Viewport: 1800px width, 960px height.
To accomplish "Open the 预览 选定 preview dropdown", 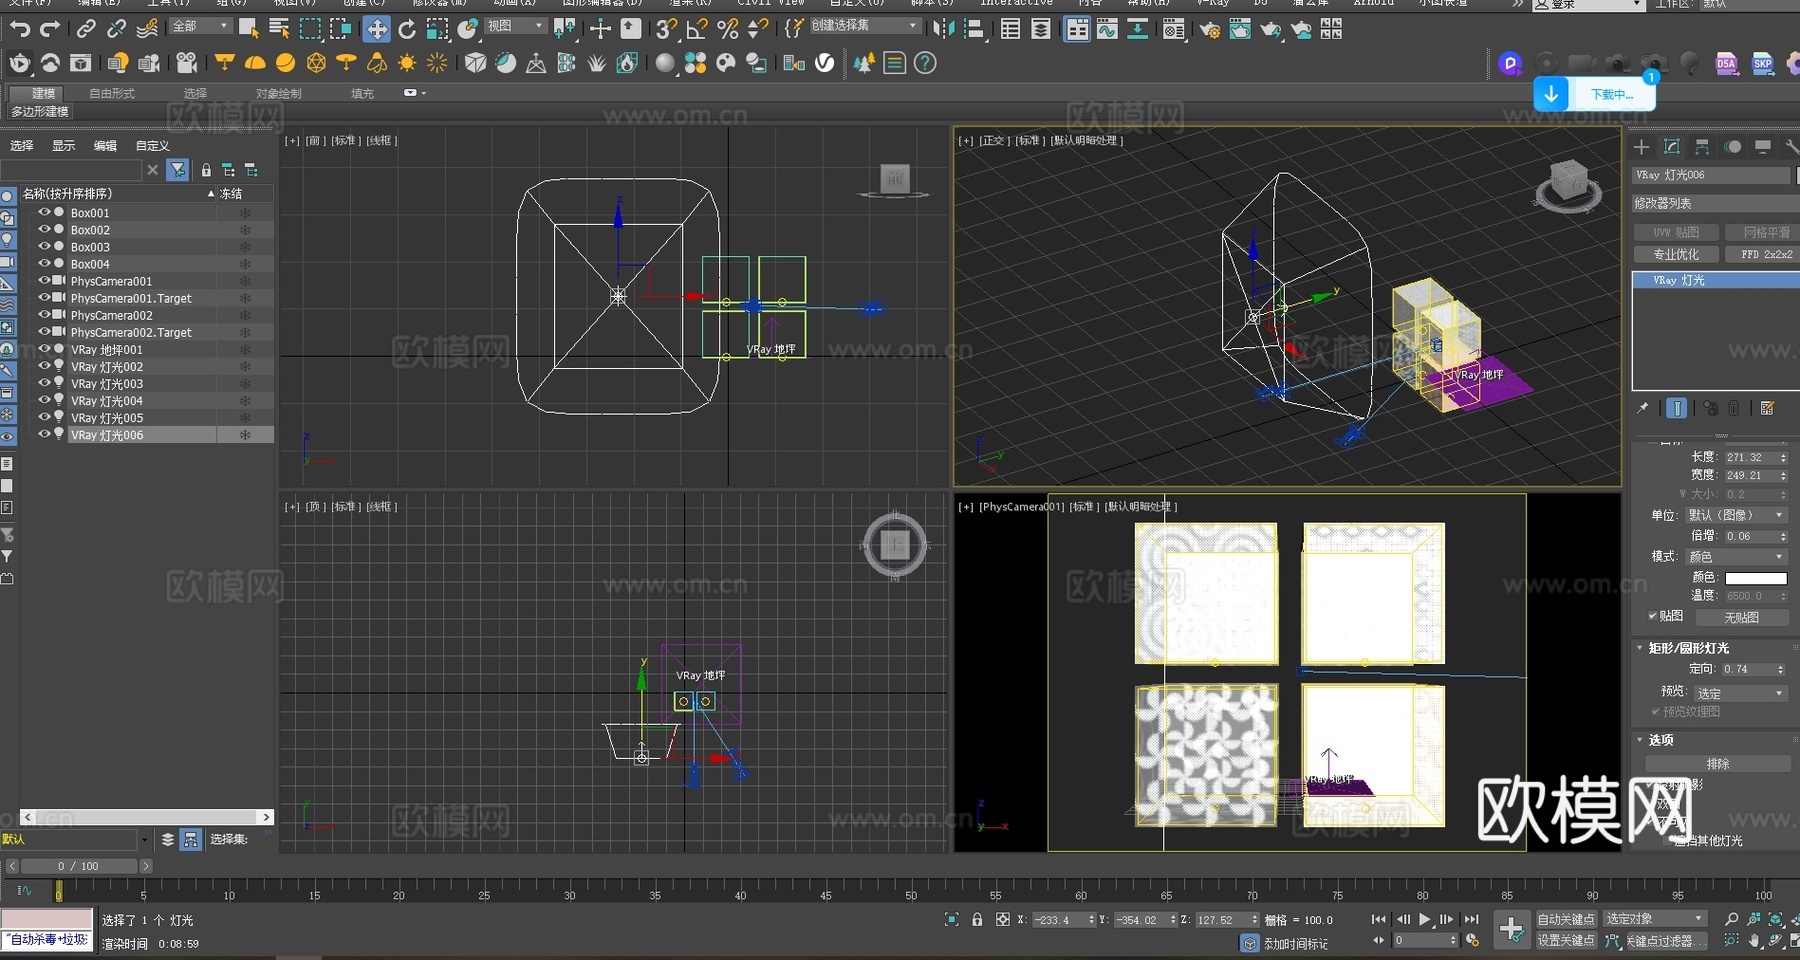I will [1741, 693].
